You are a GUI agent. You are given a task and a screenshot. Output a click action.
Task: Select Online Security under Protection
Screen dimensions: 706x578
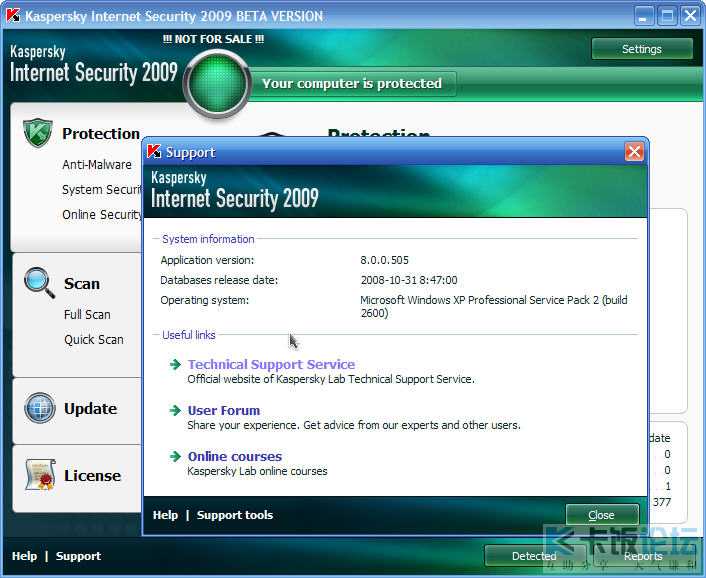click(x=102, y=215)
